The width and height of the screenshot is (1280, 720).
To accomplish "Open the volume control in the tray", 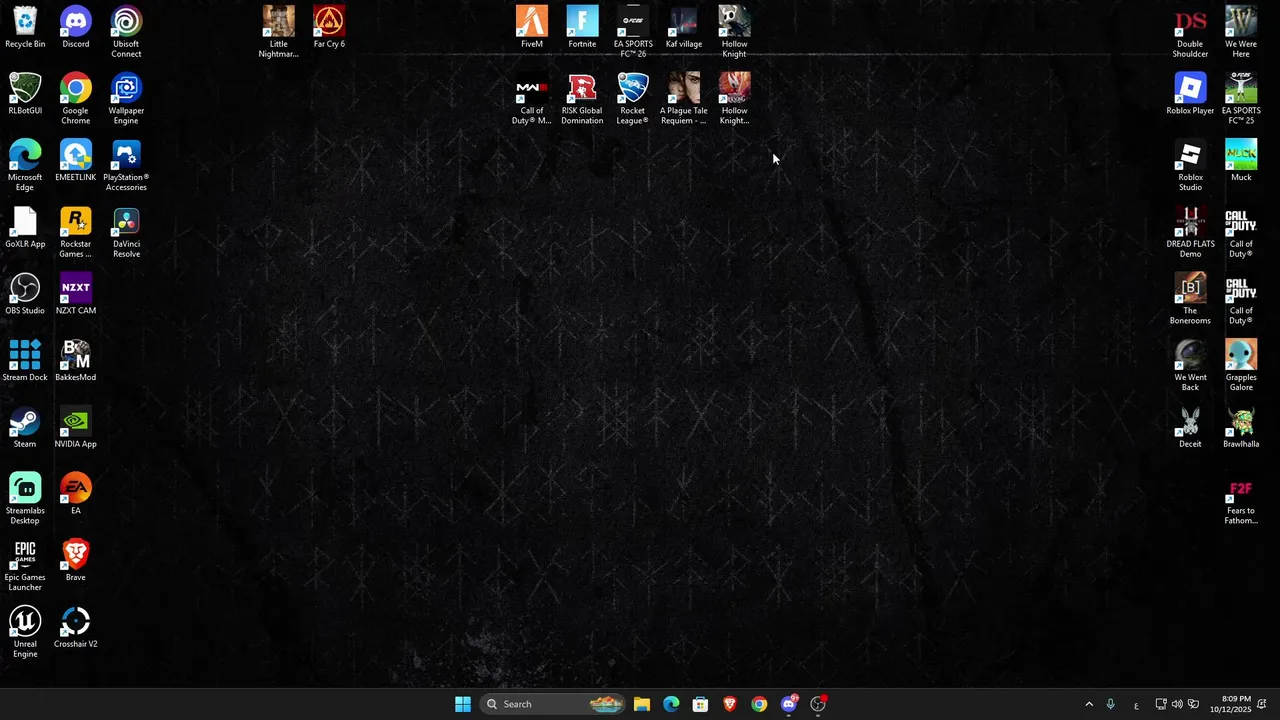I will [x=1177, y=704].
